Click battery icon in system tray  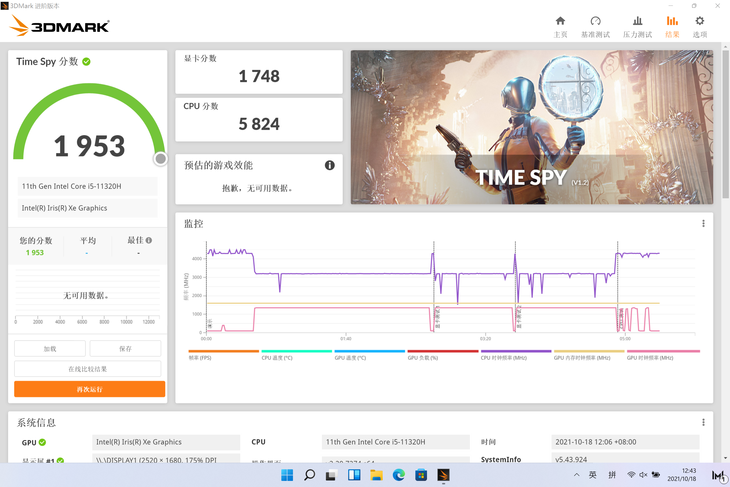[656, 475]
